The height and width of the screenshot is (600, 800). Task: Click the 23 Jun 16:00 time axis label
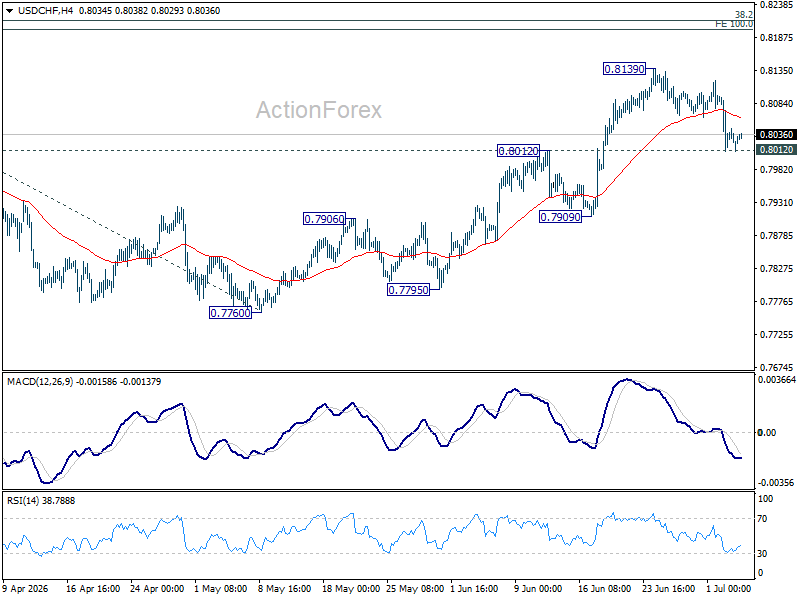tap(668, 588)
